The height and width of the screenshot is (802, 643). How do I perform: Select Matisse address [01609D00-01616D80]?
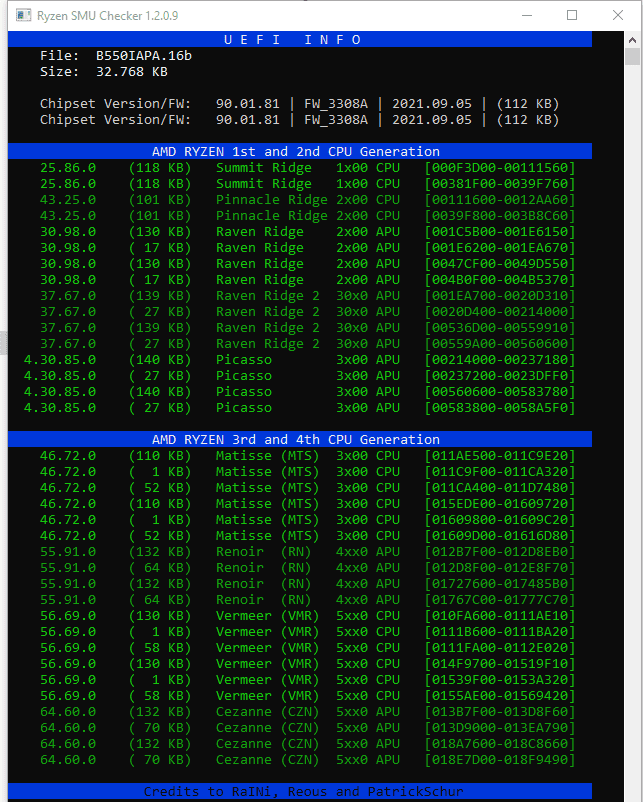tap(500, 536)
